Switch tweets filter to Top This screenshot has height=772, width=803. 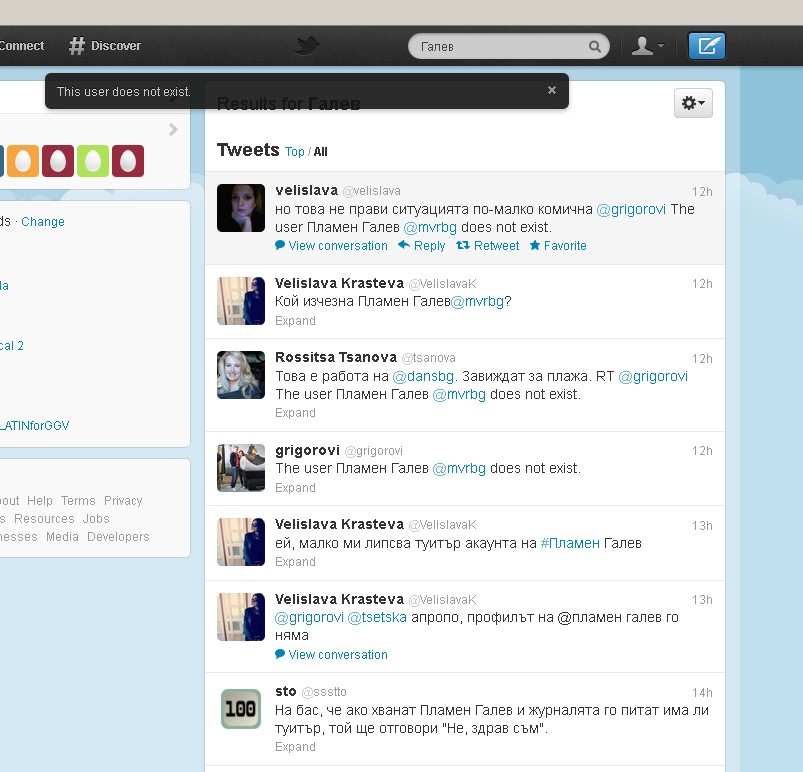tap(294, 152)
